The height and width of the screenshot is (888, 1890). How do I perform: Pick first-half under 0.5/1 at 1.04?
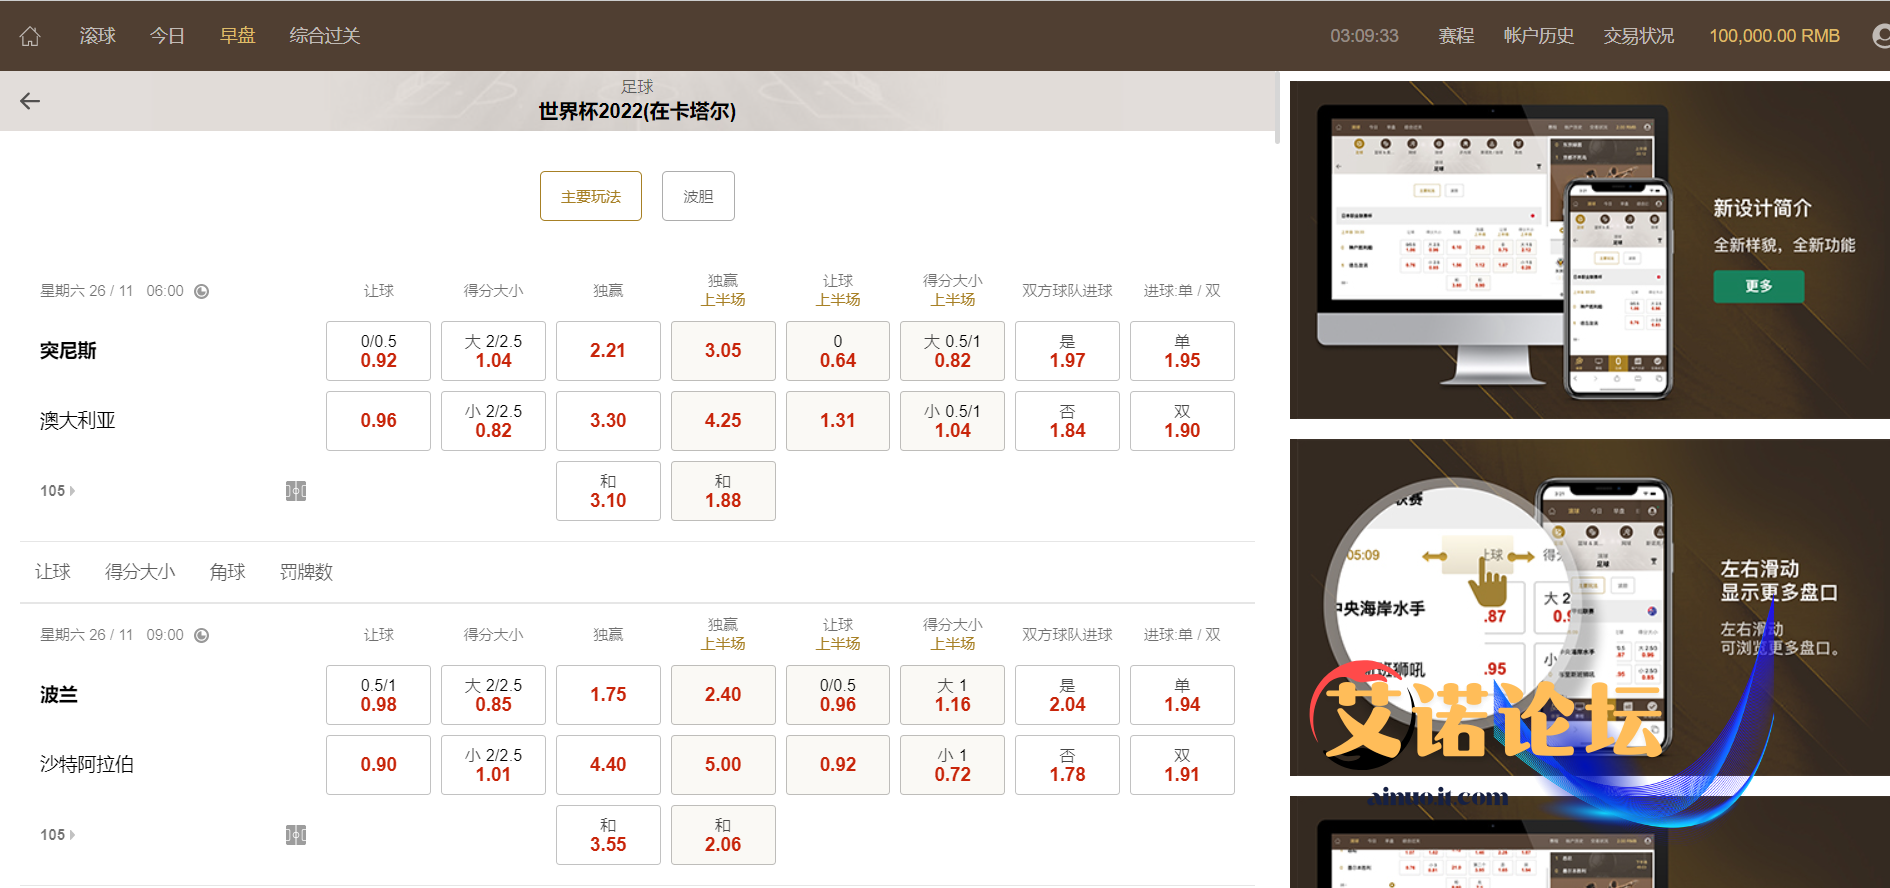[952, 421]
